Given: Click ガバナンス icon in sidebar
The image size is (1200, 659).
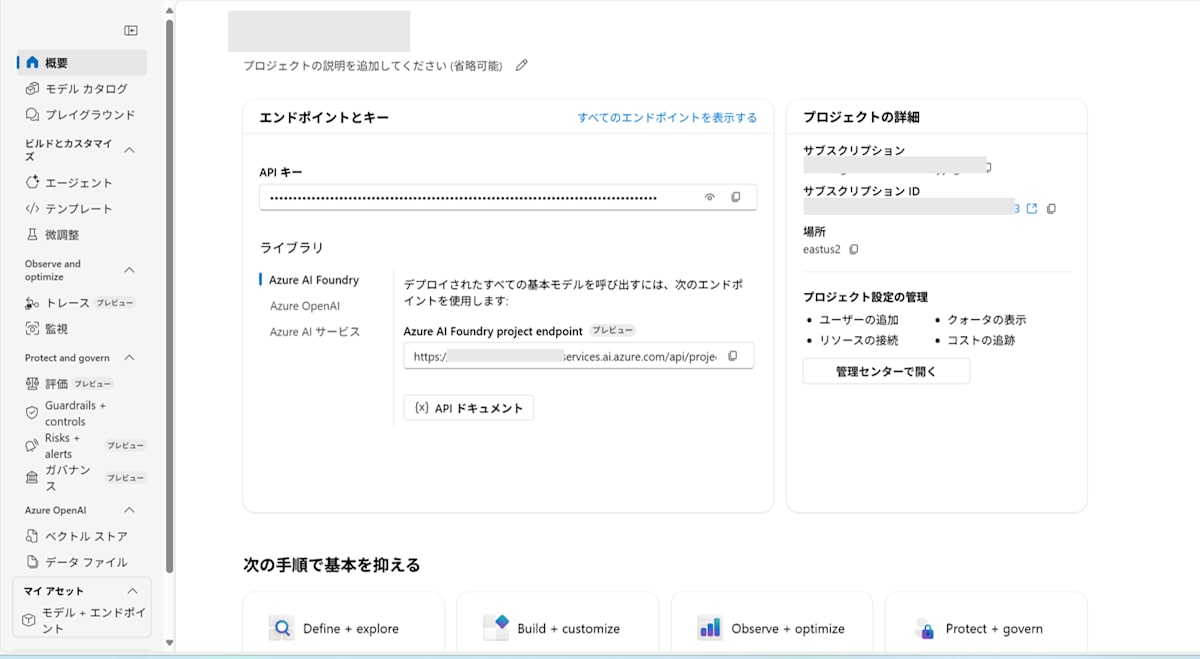Looking at the screenshot, I should pos(32,478).
